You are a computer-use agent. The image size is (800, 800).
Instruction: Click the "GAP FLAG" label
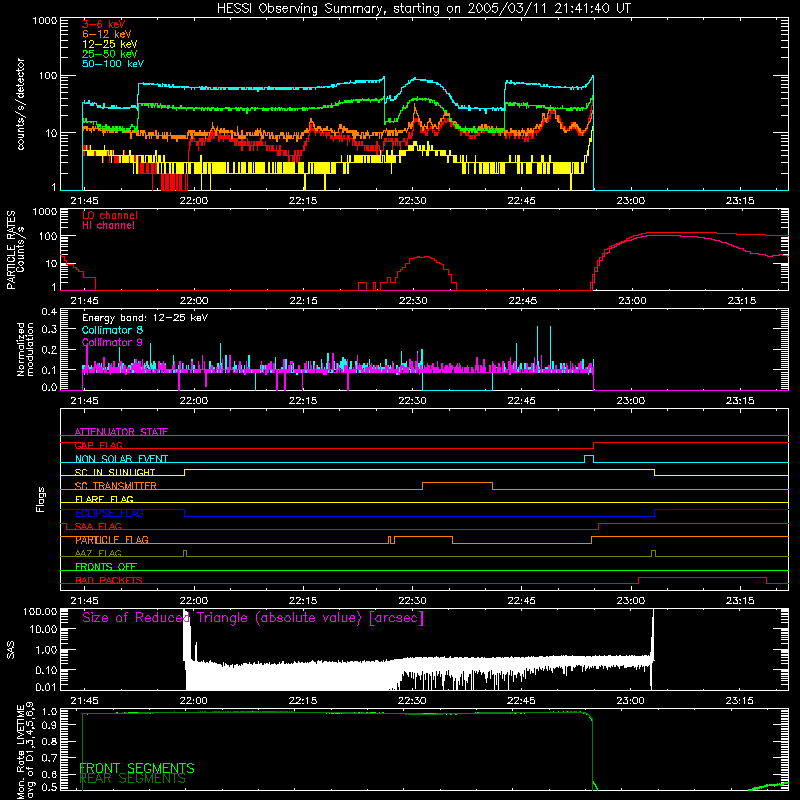click(98, 445)
